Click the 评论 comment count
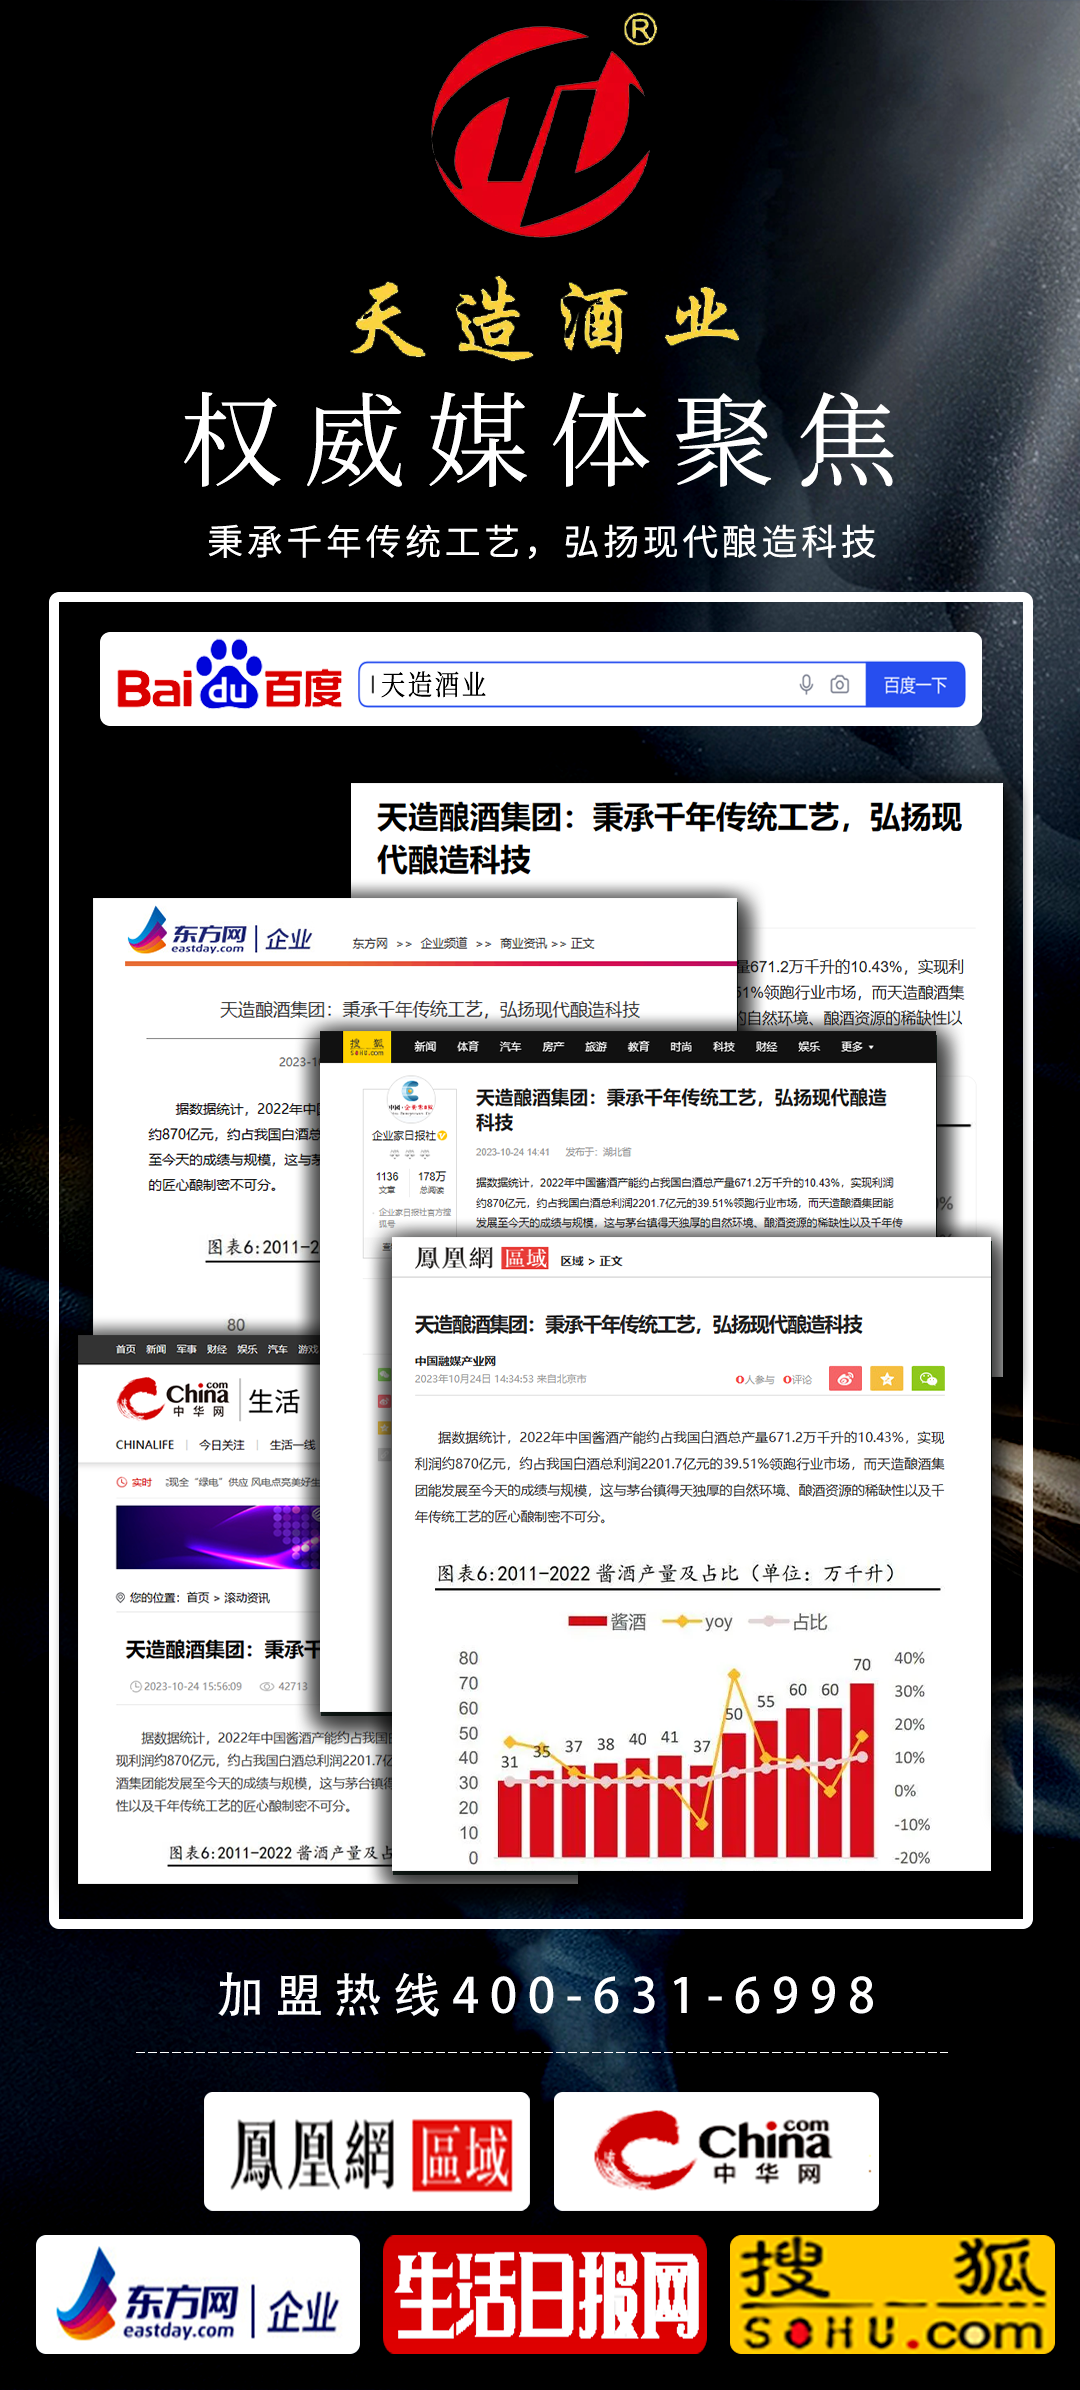The height and width of the screenshot is (2390, 1080). coord(798,1380)
